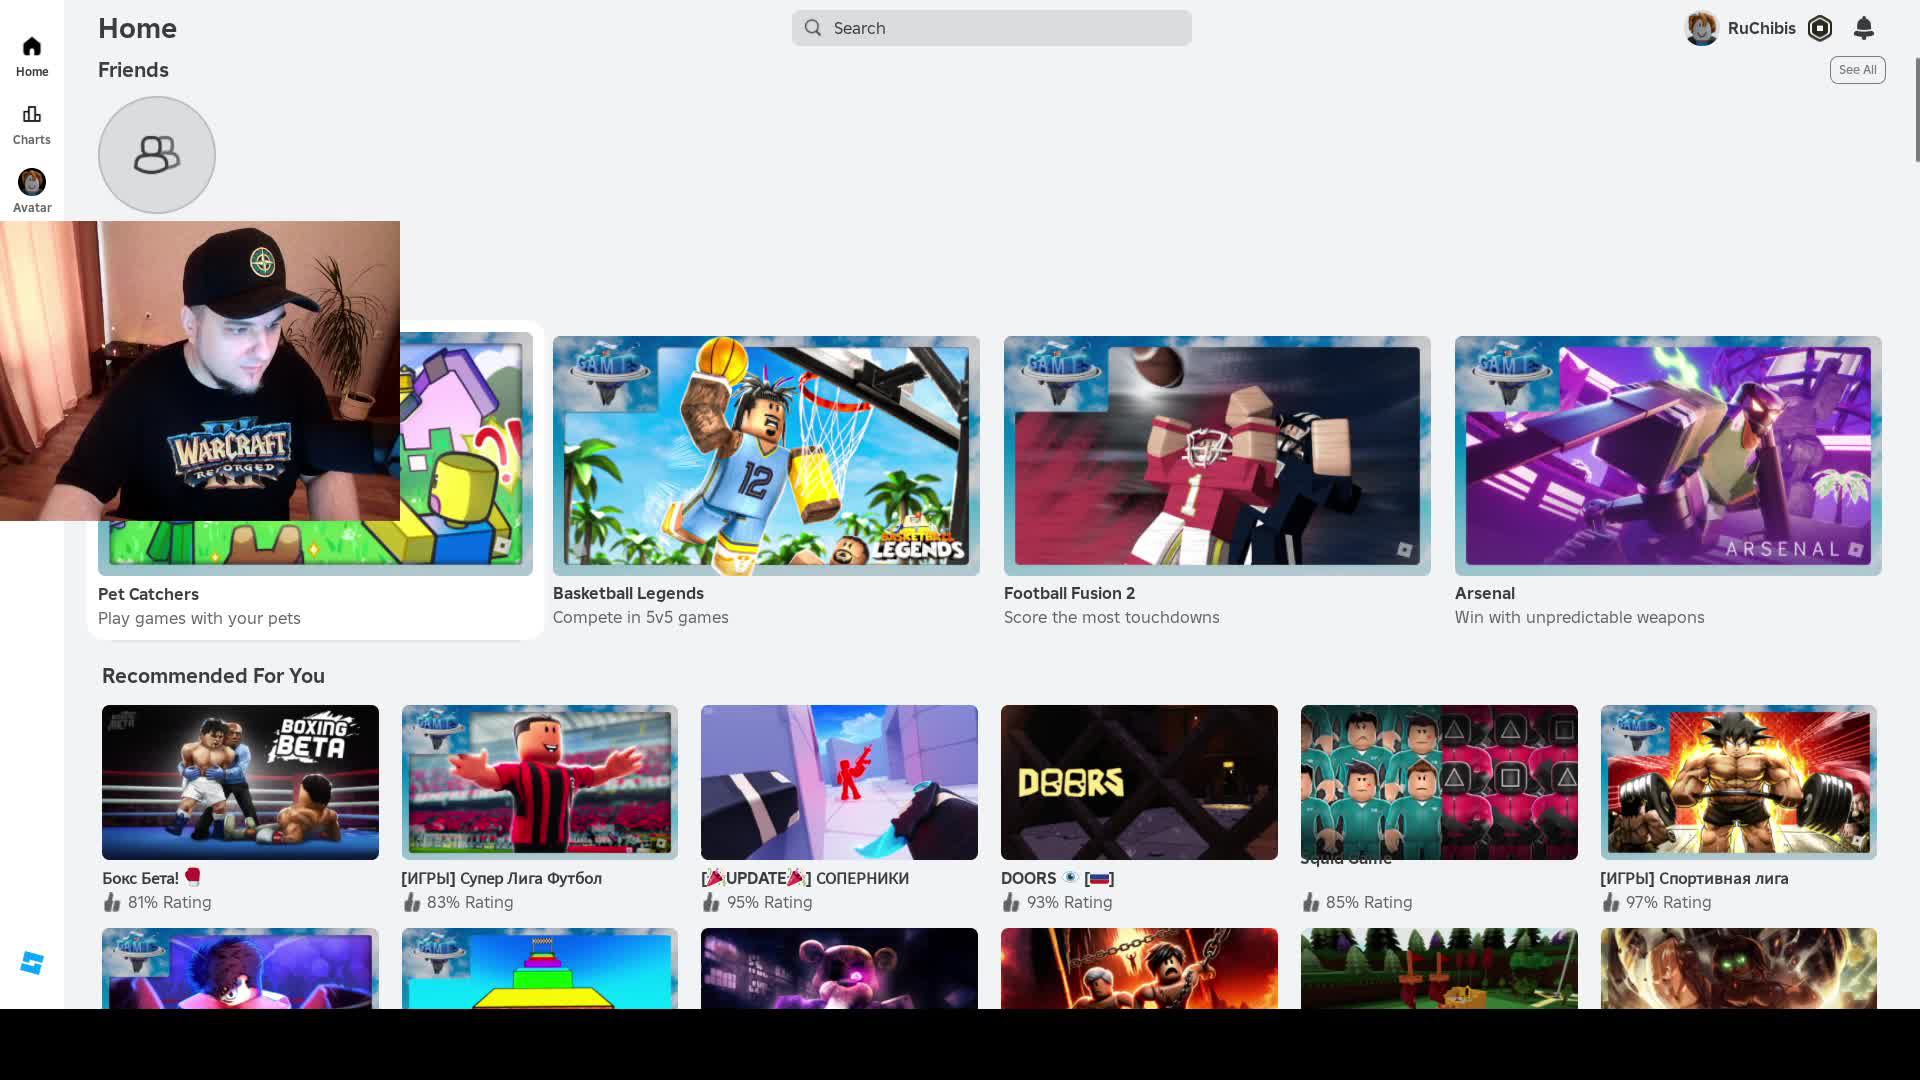The width and height of the screenshot is (1920, 1080).
Task: Open the Football Fusion 2 game thumbnail
Action: tap(1217, 455)
